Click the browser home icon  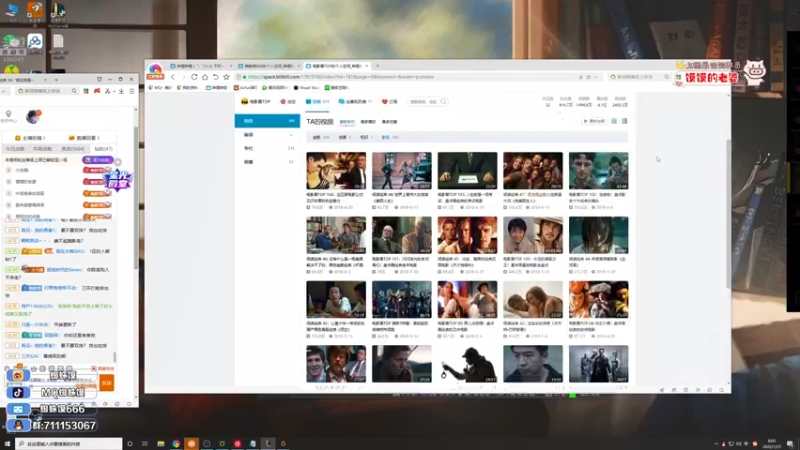tap(205, 77)
